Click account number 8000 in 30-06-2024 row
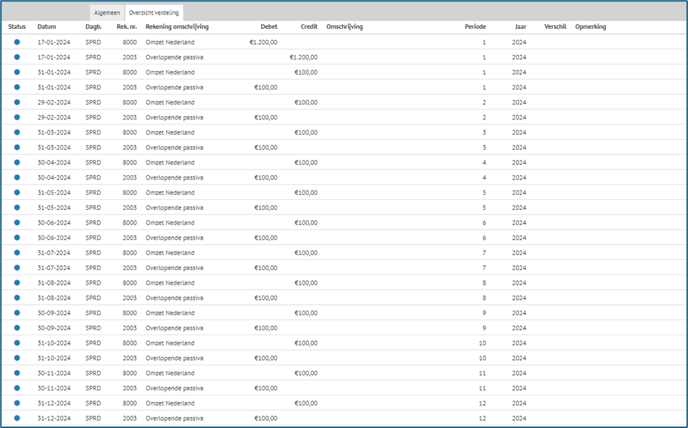This screenshot has height=428, width=688. click(x=129, y=223)
